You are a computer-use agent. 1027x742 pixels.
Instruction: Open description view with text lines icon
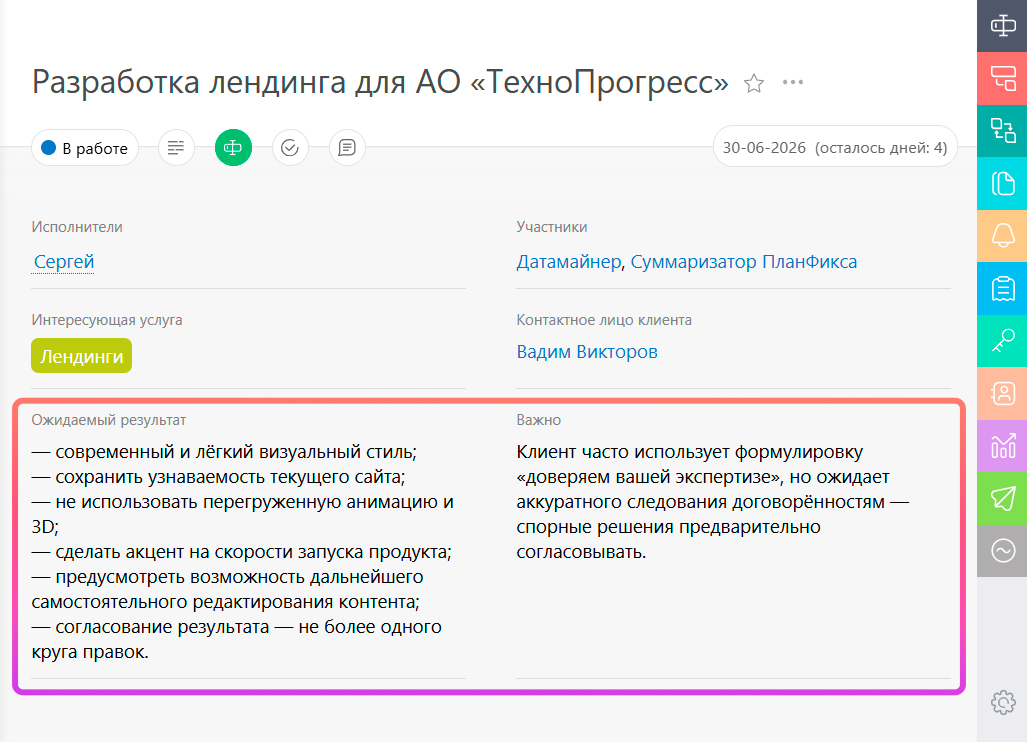(x=176, y=148)
